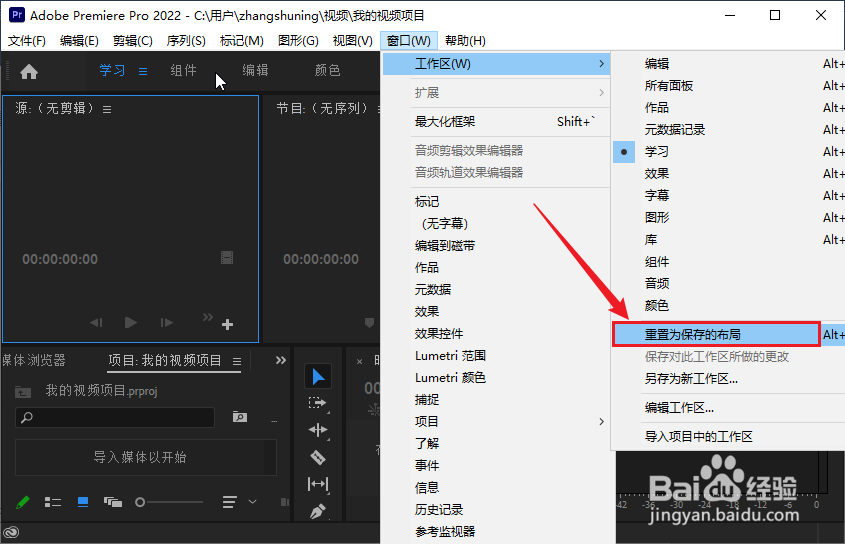
Task: Adjust the thumbnail zoom slider handle
Action: pos(140,502)
